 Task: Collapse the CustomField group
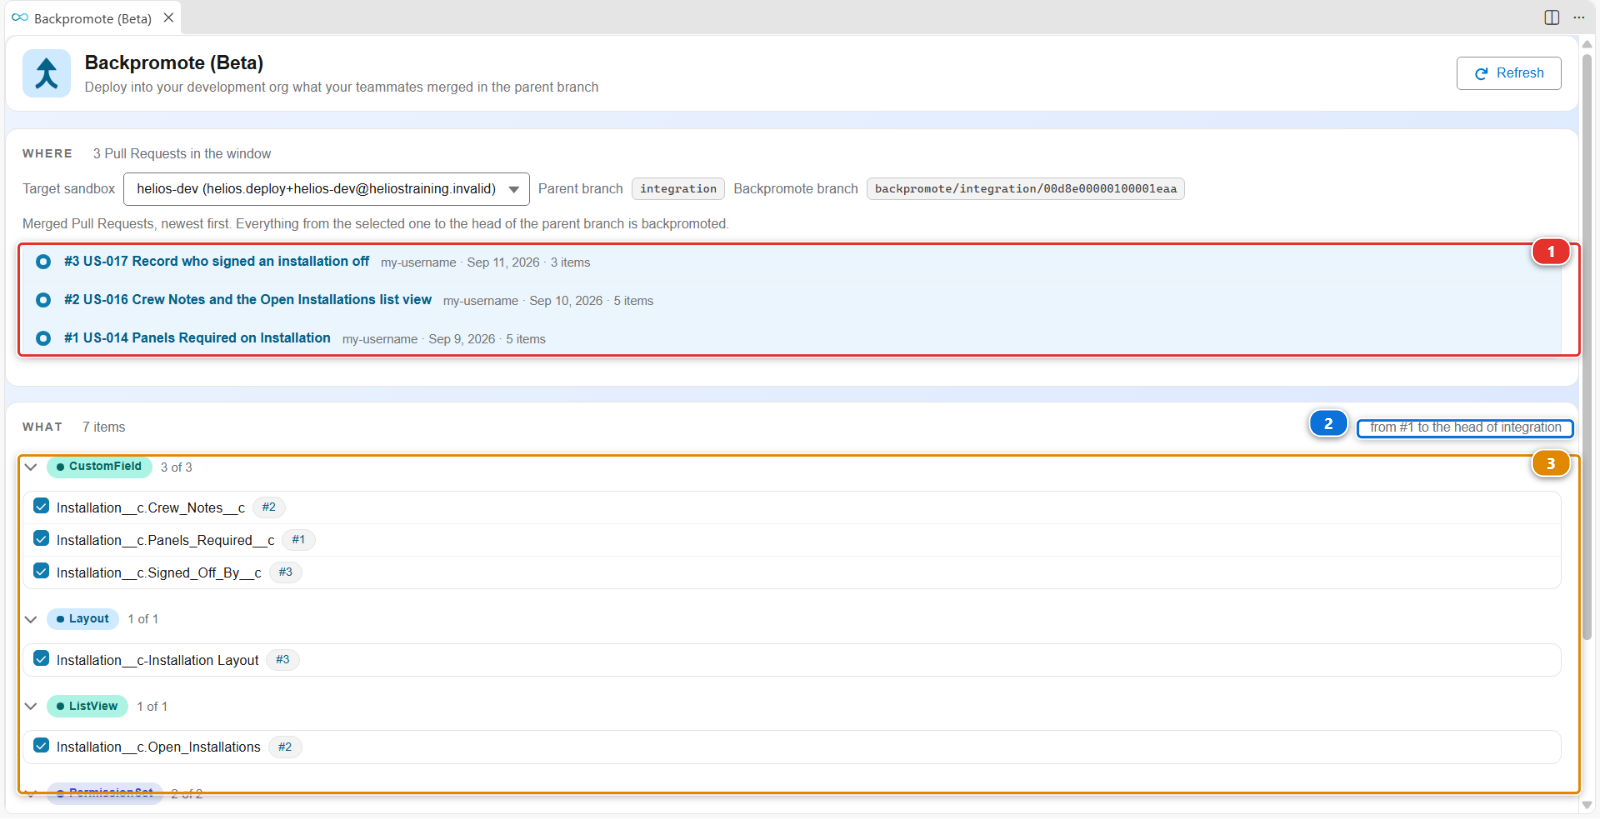tap(31, 467)
